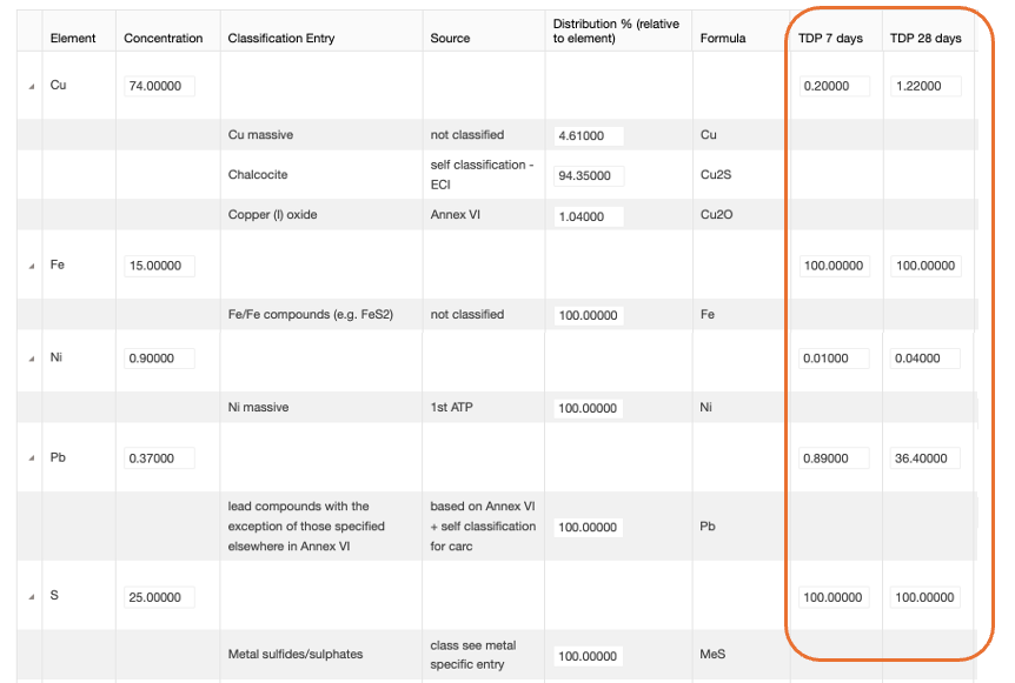This screenshot has height=683, width=1015.
Task: Select the Chalcocite classification row
Action: point(258,175)
